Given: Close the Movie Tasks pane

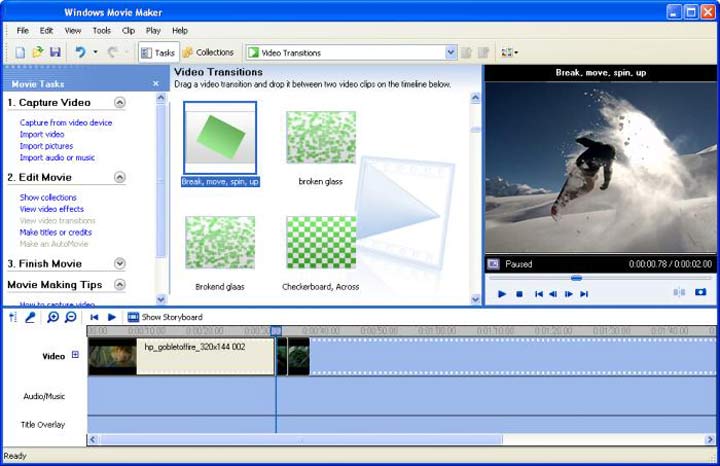Looking at the screenshot, I should pos(156,84).
